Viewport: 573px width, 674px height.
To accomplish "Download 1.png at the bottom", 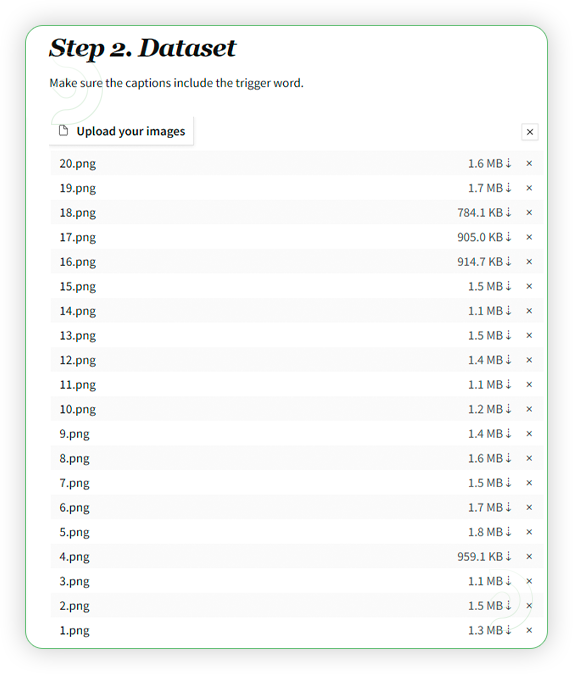I will 509,630.
